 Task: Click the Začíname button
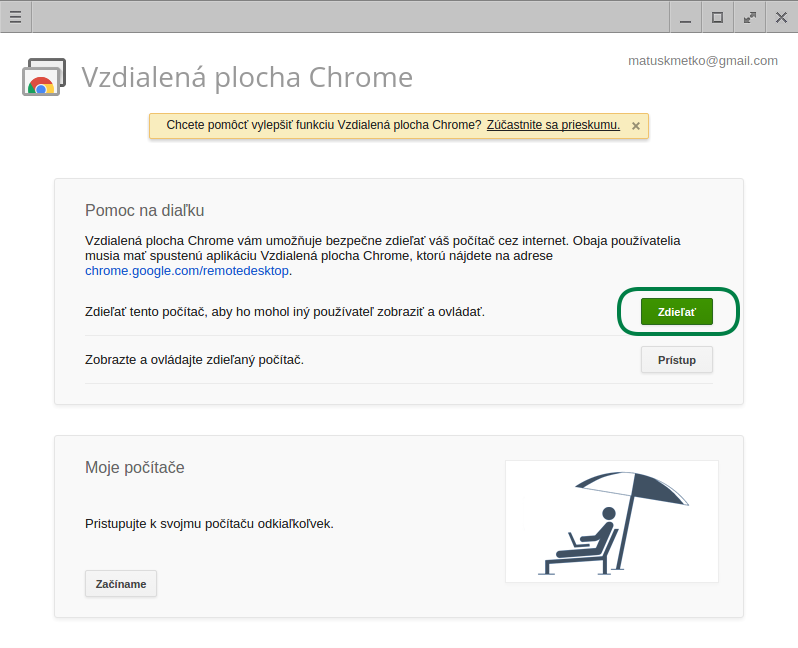coord(121,584)
